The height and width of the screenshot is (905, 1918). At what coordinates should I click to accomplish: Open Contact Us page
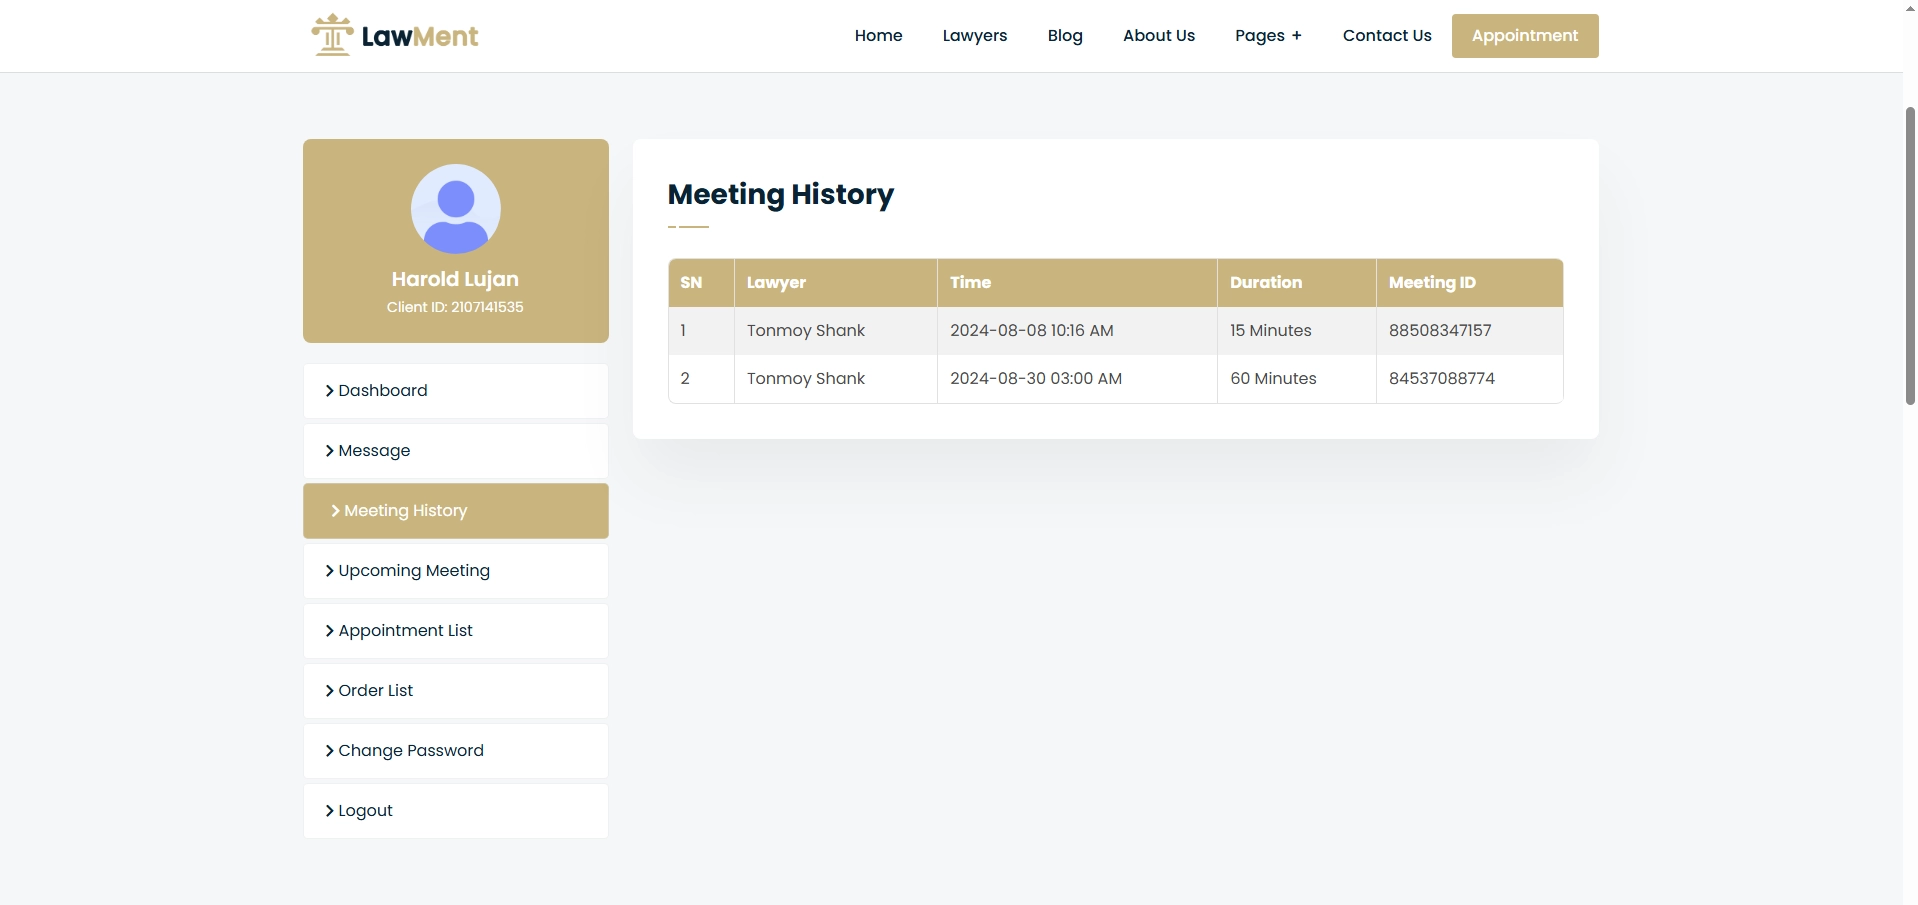point(1386,36)
